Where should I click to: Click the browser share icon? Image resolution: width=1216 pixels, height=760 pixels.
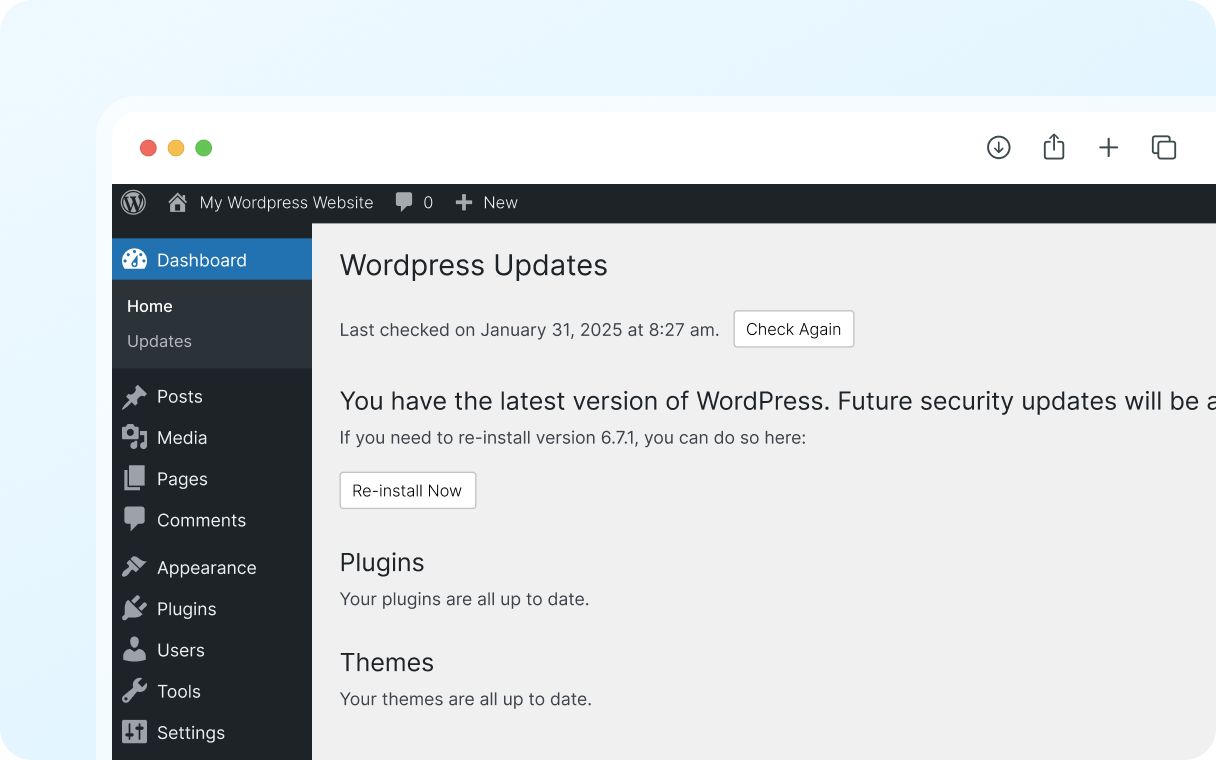[1054, 147]
